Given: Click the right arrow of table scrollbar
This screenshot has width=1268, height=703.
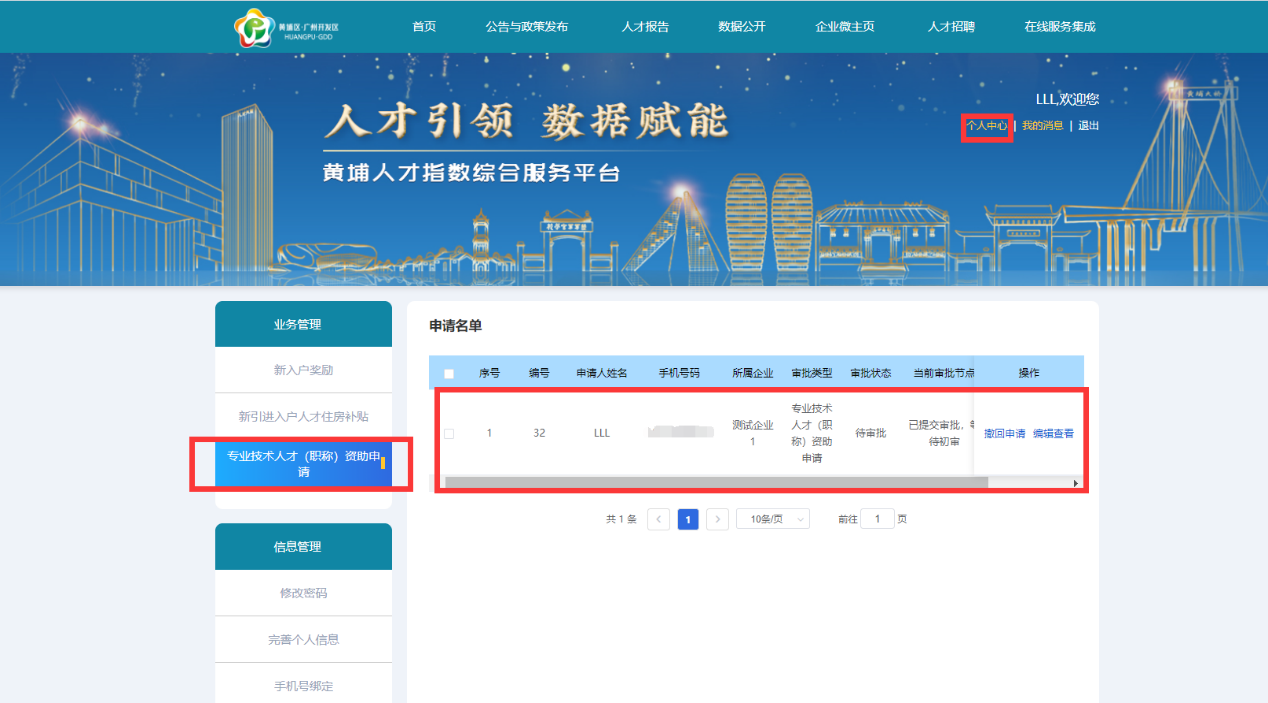Looking at the screenshot, I should coord(1076,483).
